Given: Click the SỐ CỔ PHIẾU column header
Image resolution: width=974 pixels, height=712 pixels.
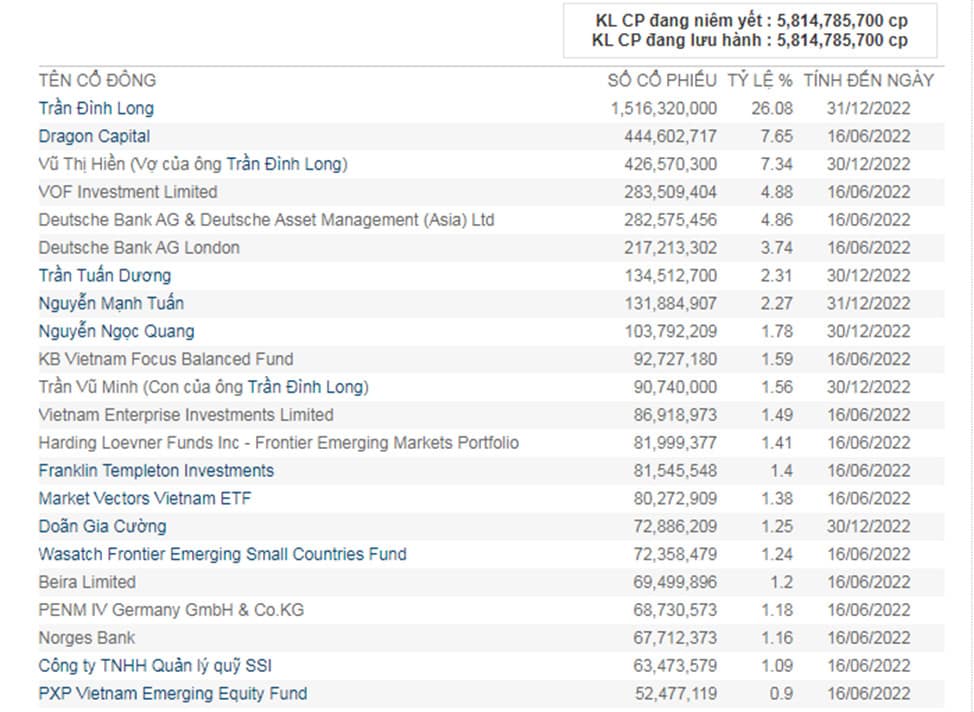Looking at the screenshot, I should click(662, 80).
